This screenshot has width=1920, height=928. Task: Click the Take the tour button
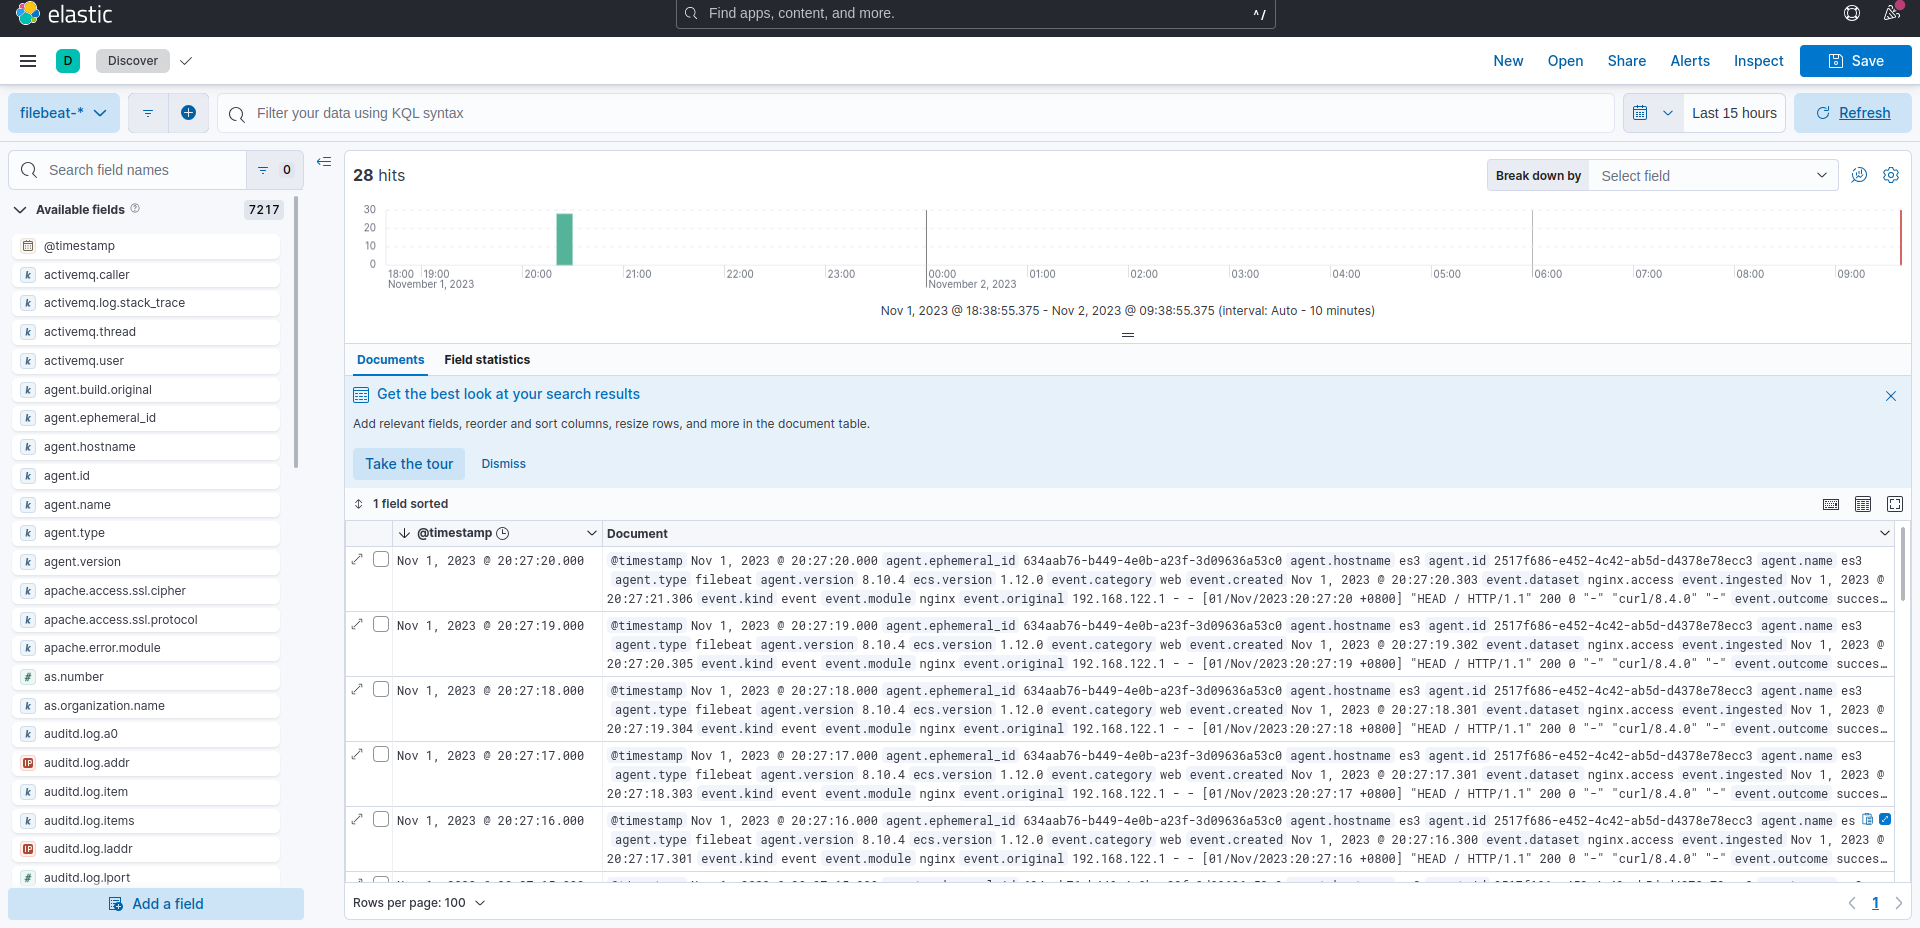point(409,464)
